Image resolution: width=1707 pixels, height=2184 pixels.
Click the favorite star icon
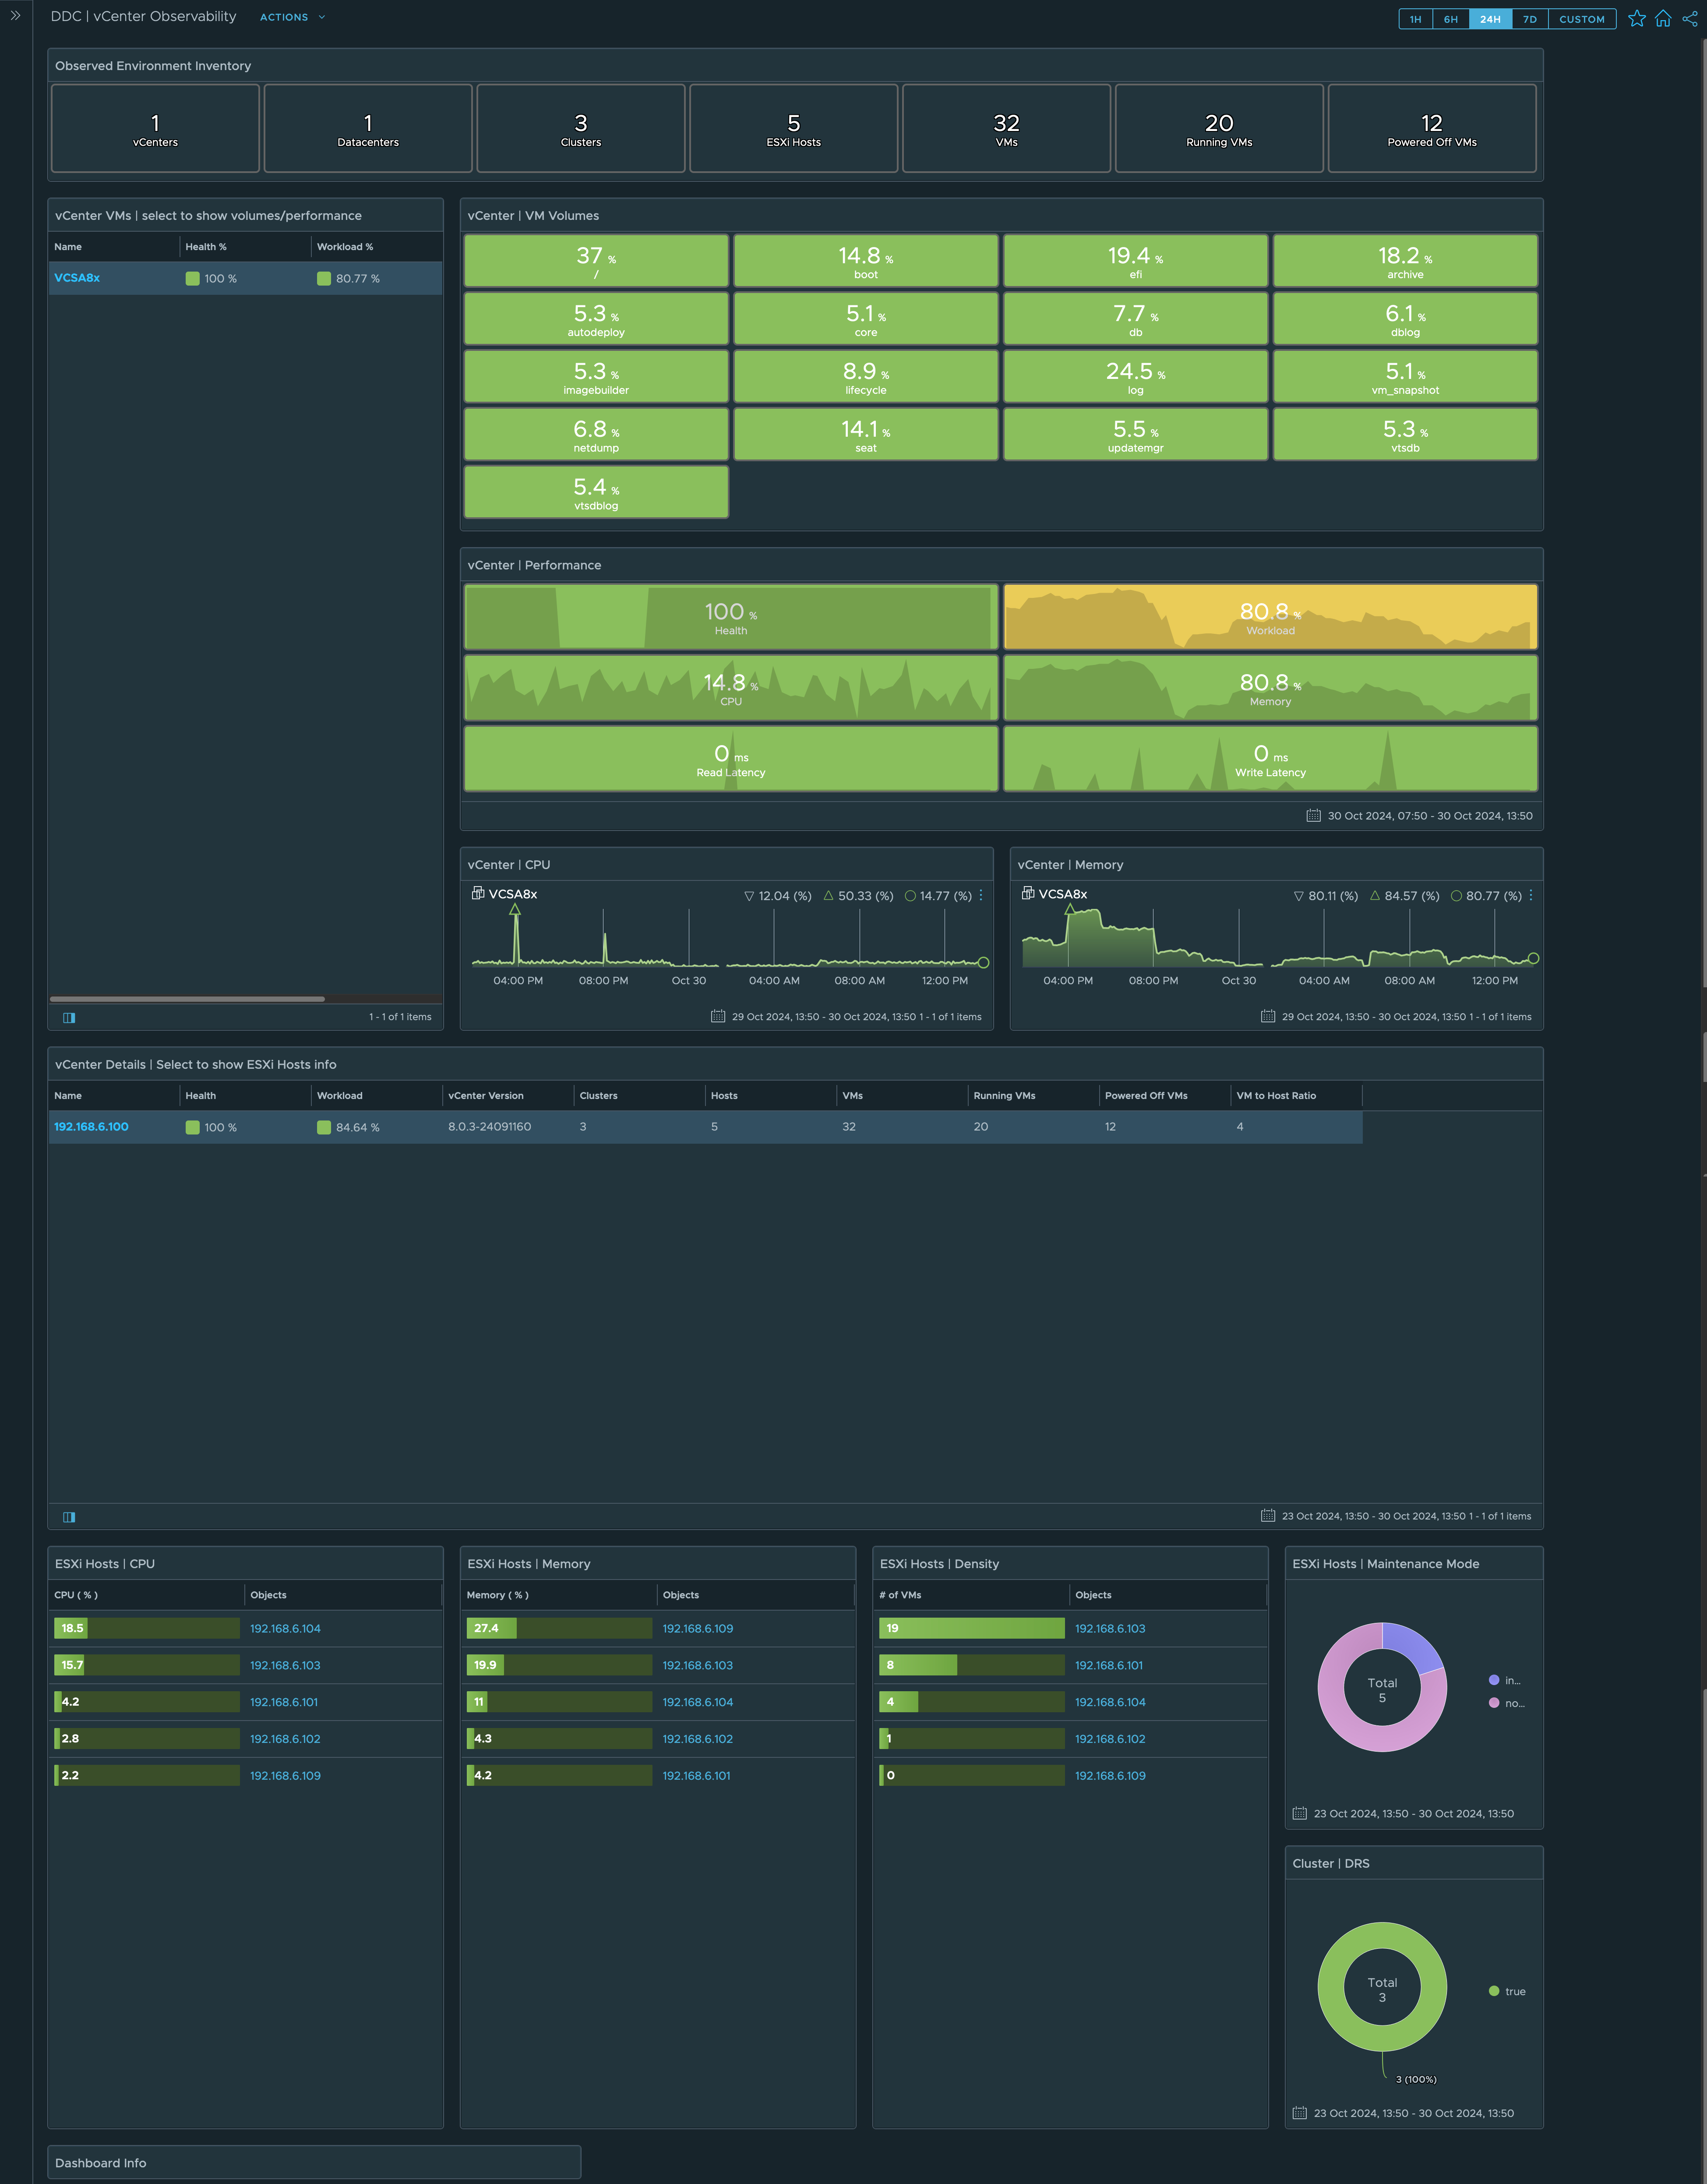1636,19
